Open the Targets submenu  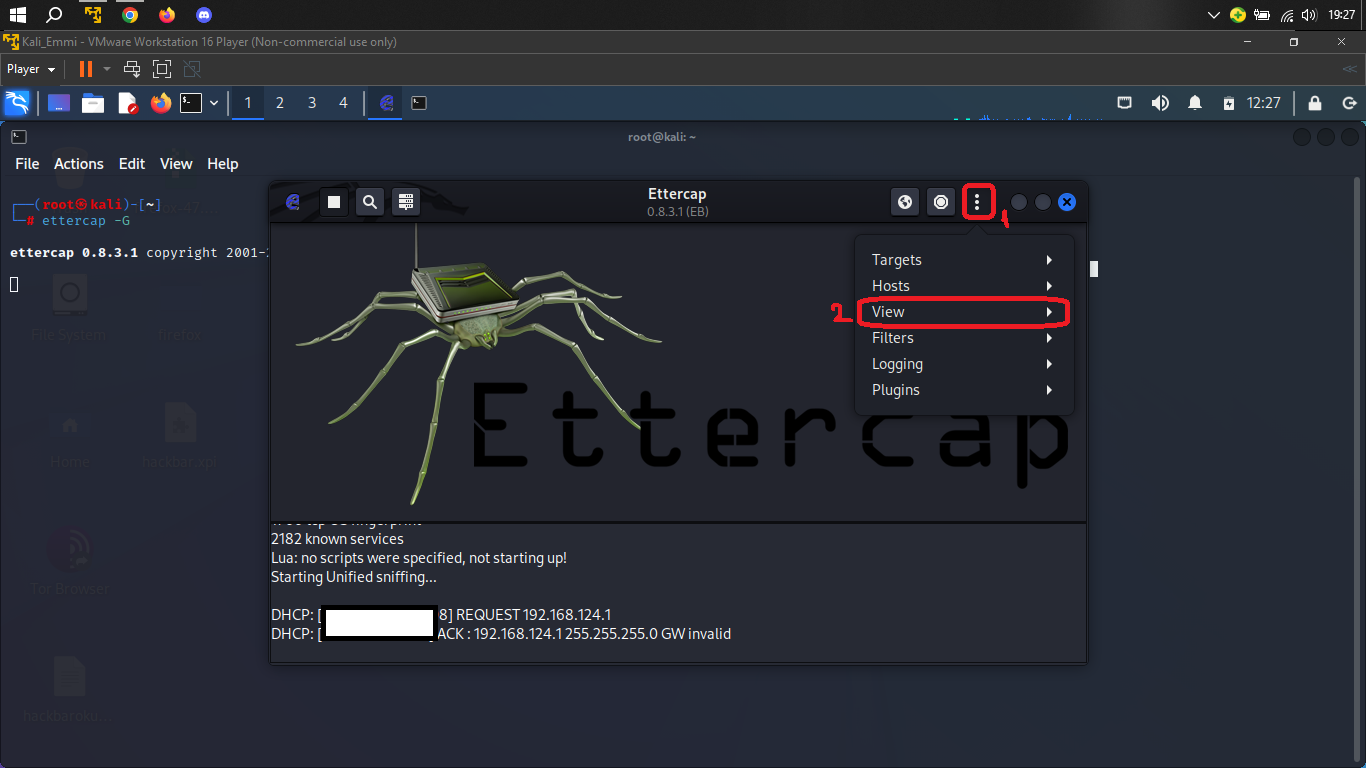click(x=964, y=260)
